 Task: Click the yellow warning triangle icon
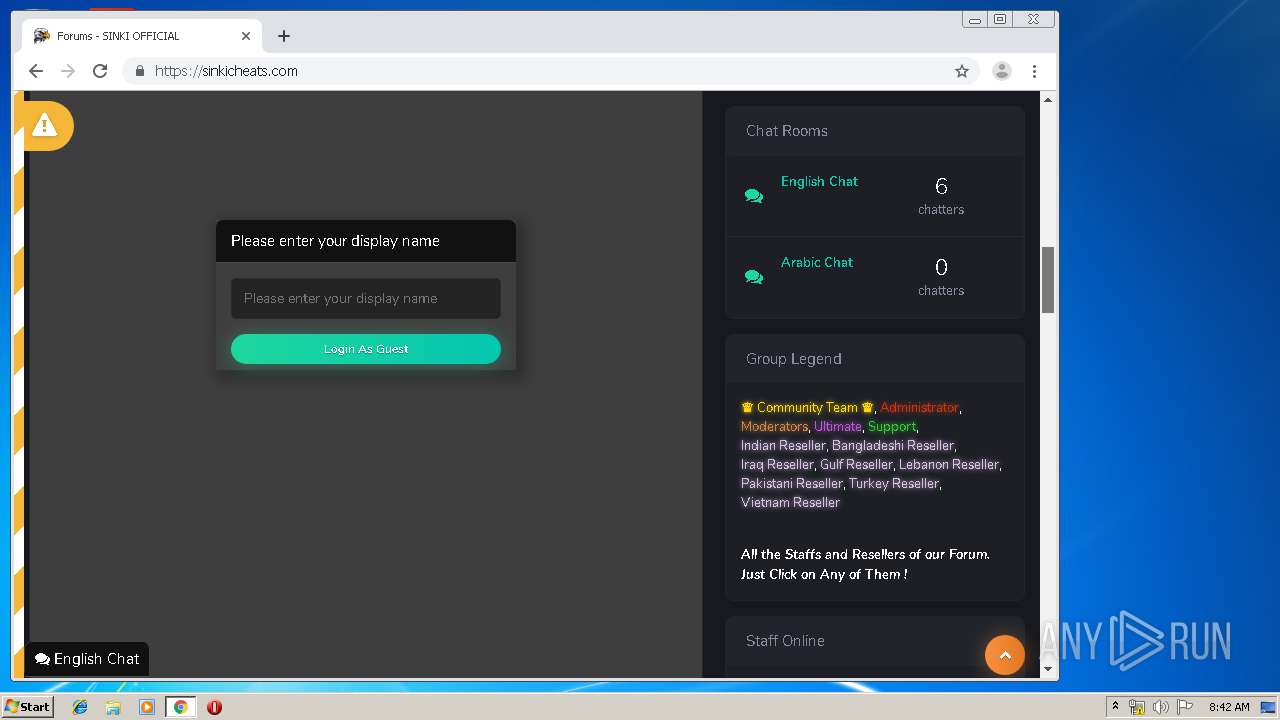44,125
